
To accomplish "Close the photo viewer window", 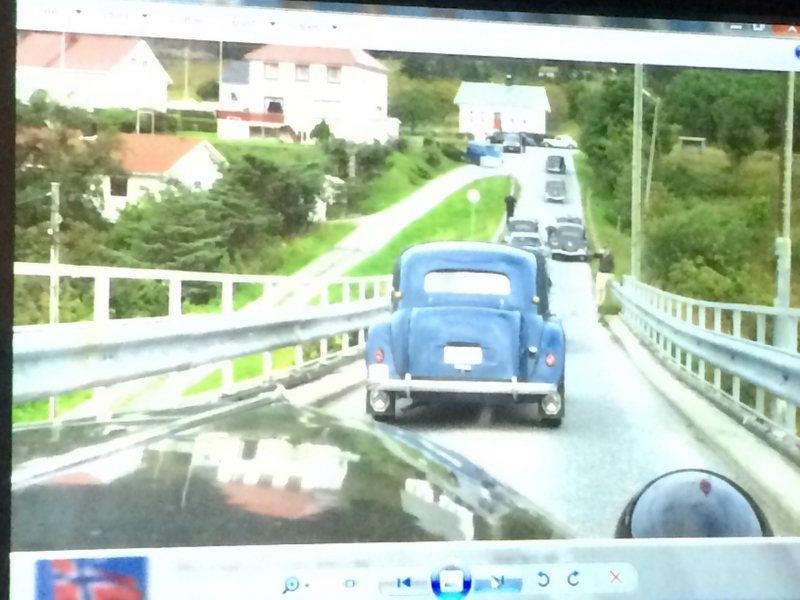I will [786, 28].
